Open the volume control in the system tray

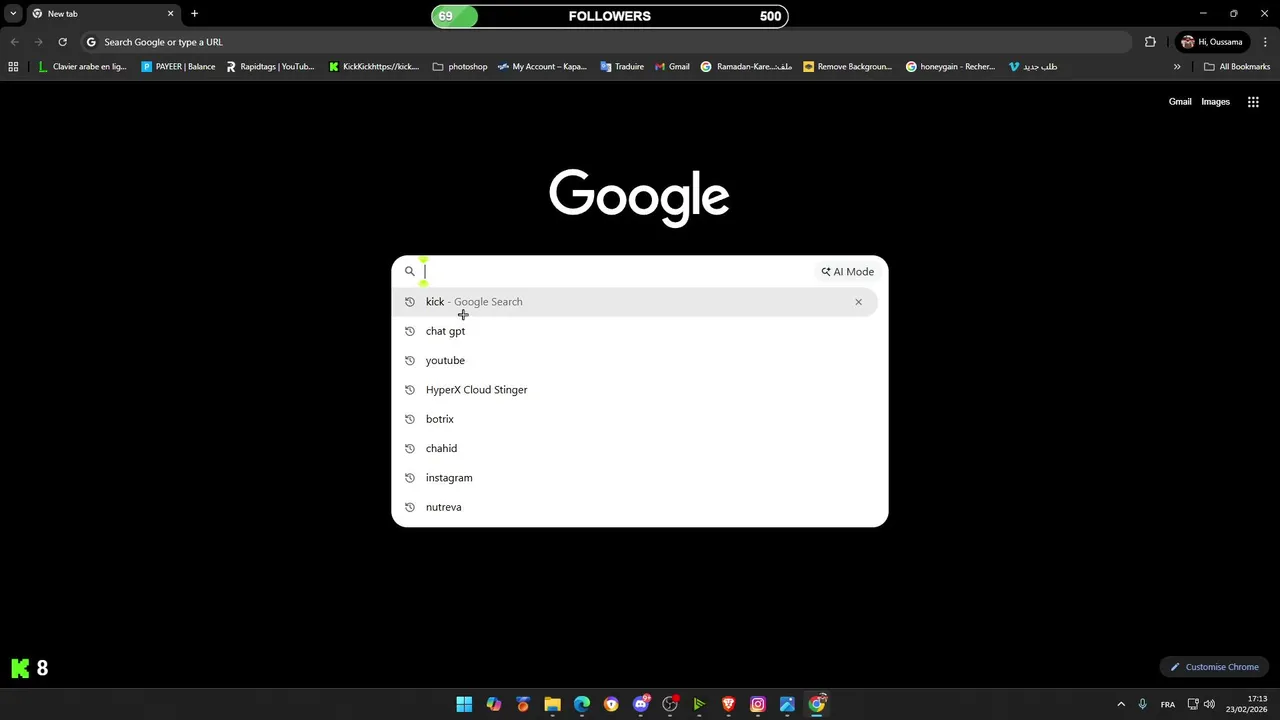[1209, 704]
